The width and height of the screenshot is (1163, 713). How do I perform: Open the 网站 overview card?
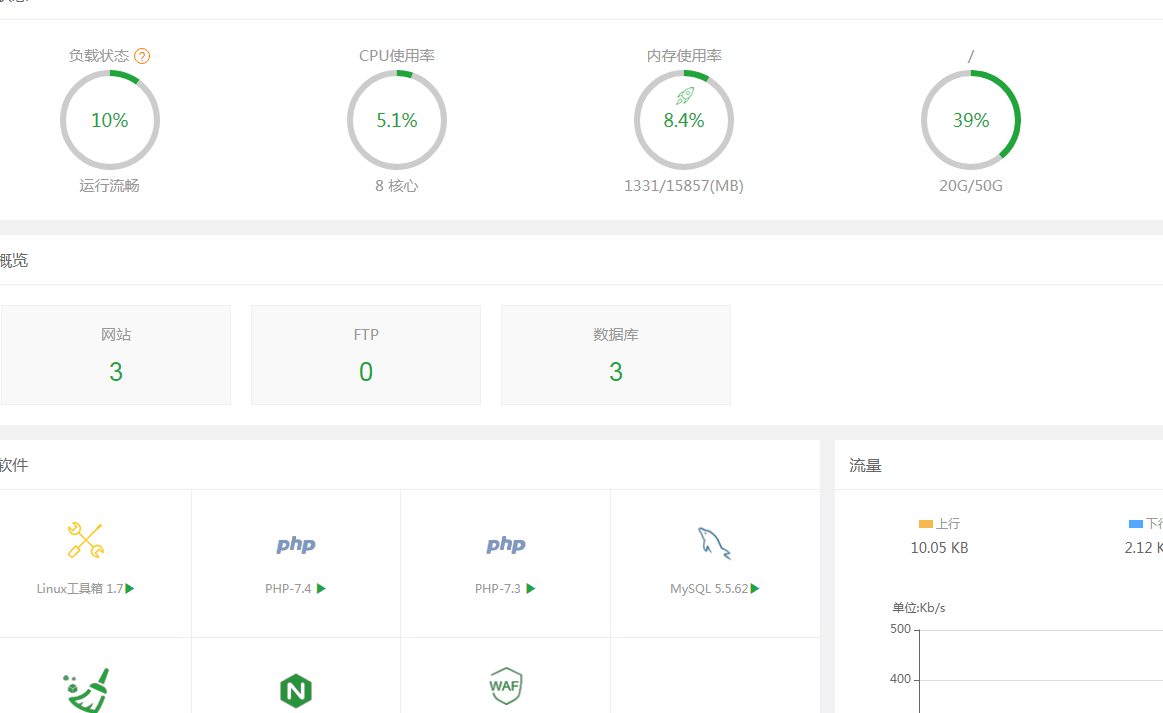(116, 355)
